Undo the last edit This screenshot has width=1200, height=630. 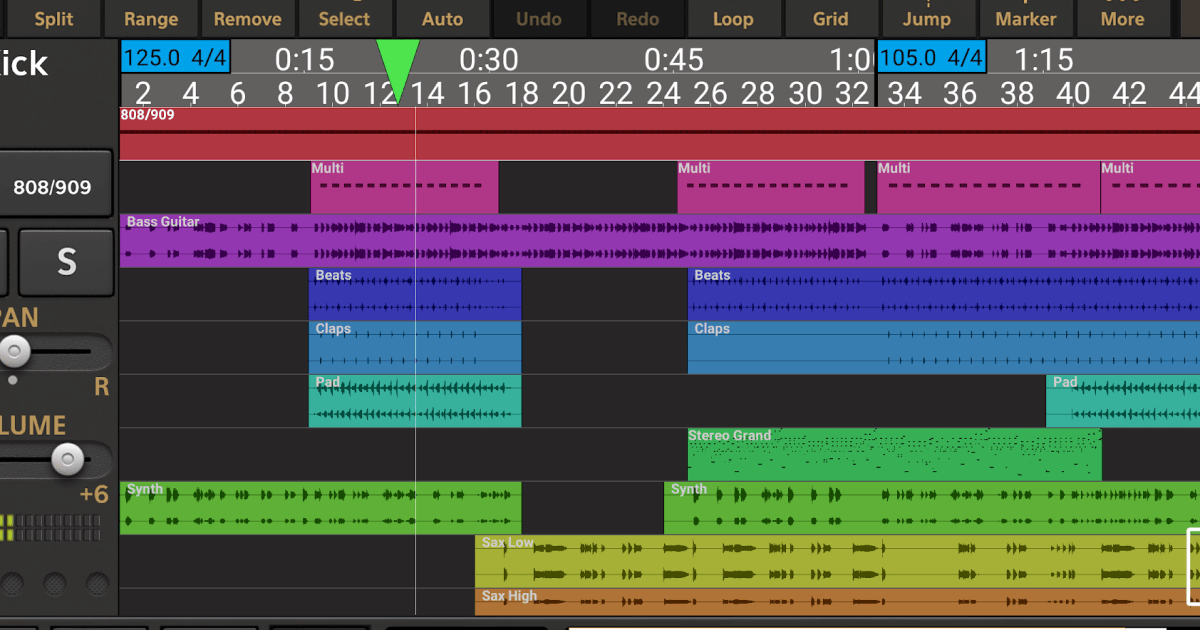[x=540, y=18]
